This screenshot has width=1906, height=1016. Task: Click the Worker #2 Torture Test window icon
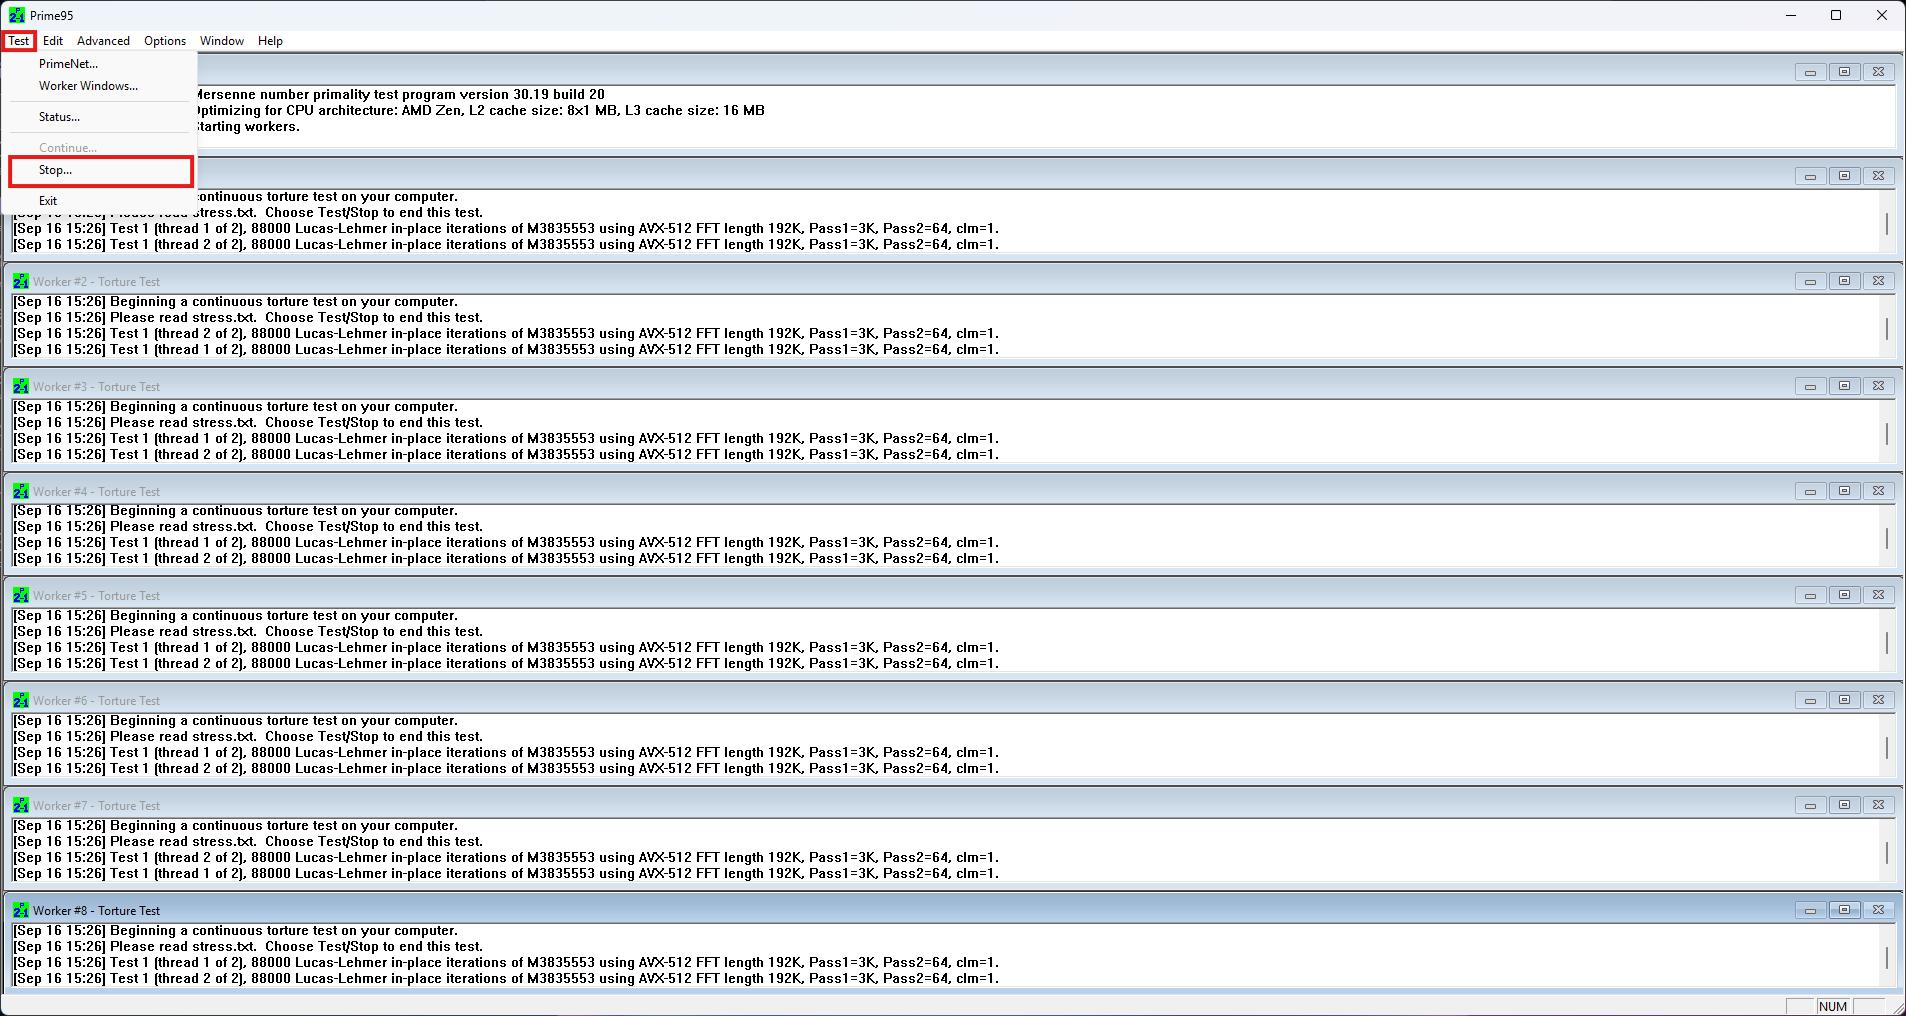(21, 282)
